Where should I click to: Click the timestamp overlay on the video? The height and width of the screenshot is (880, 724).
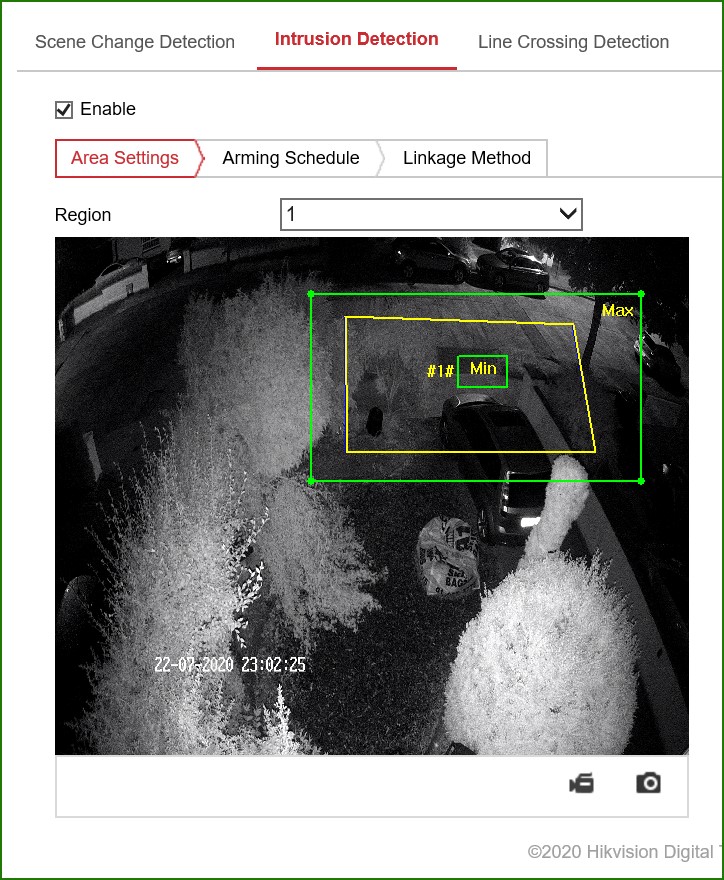pyautogui.click(x=230, y=665)
